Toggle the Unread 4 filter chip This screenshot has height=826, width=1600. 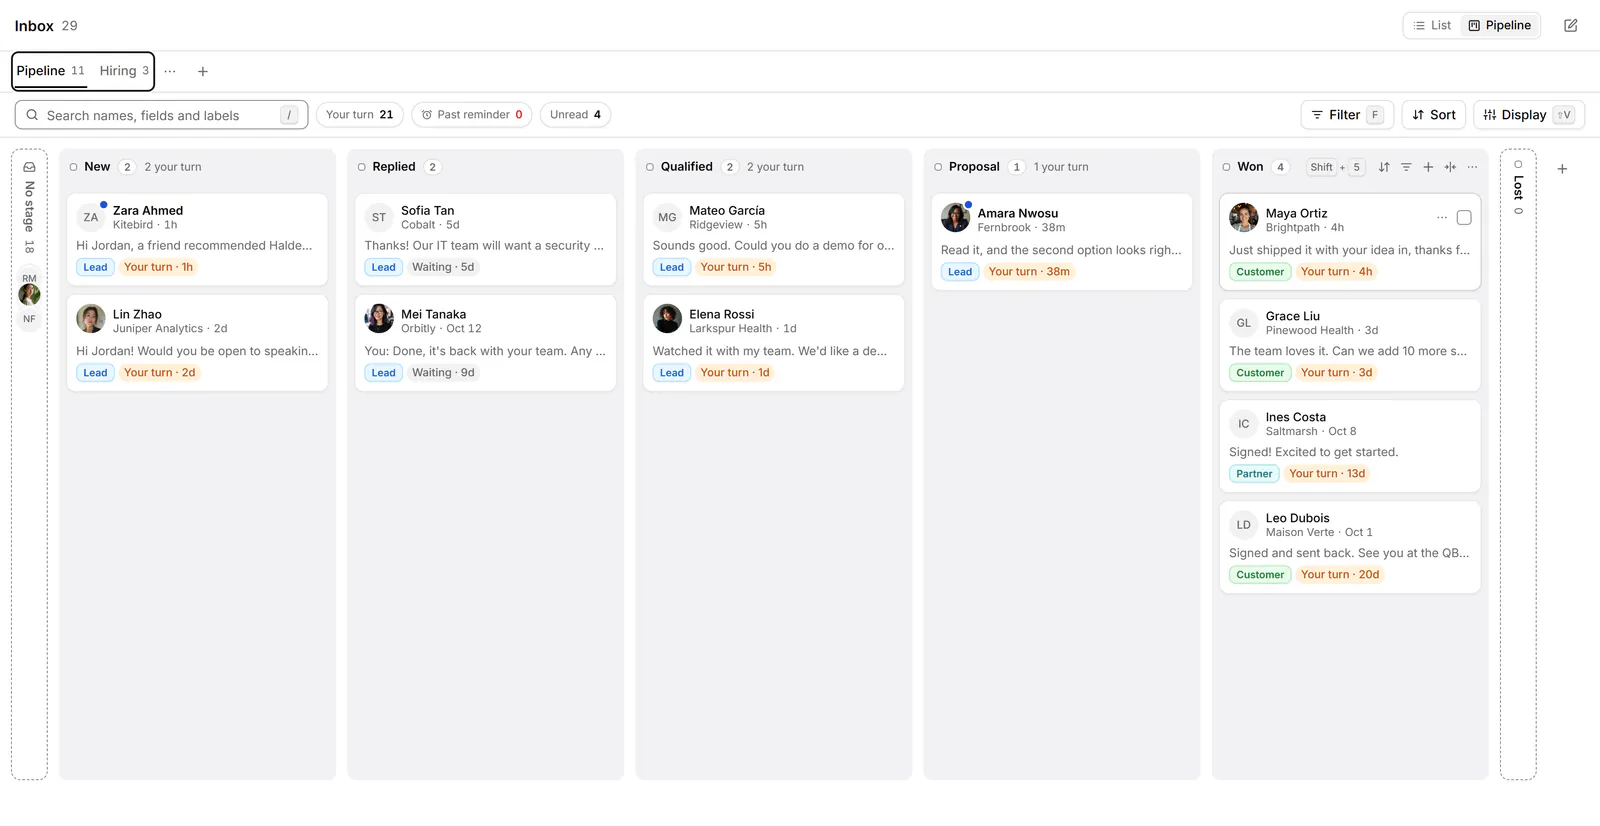[575, 115]
